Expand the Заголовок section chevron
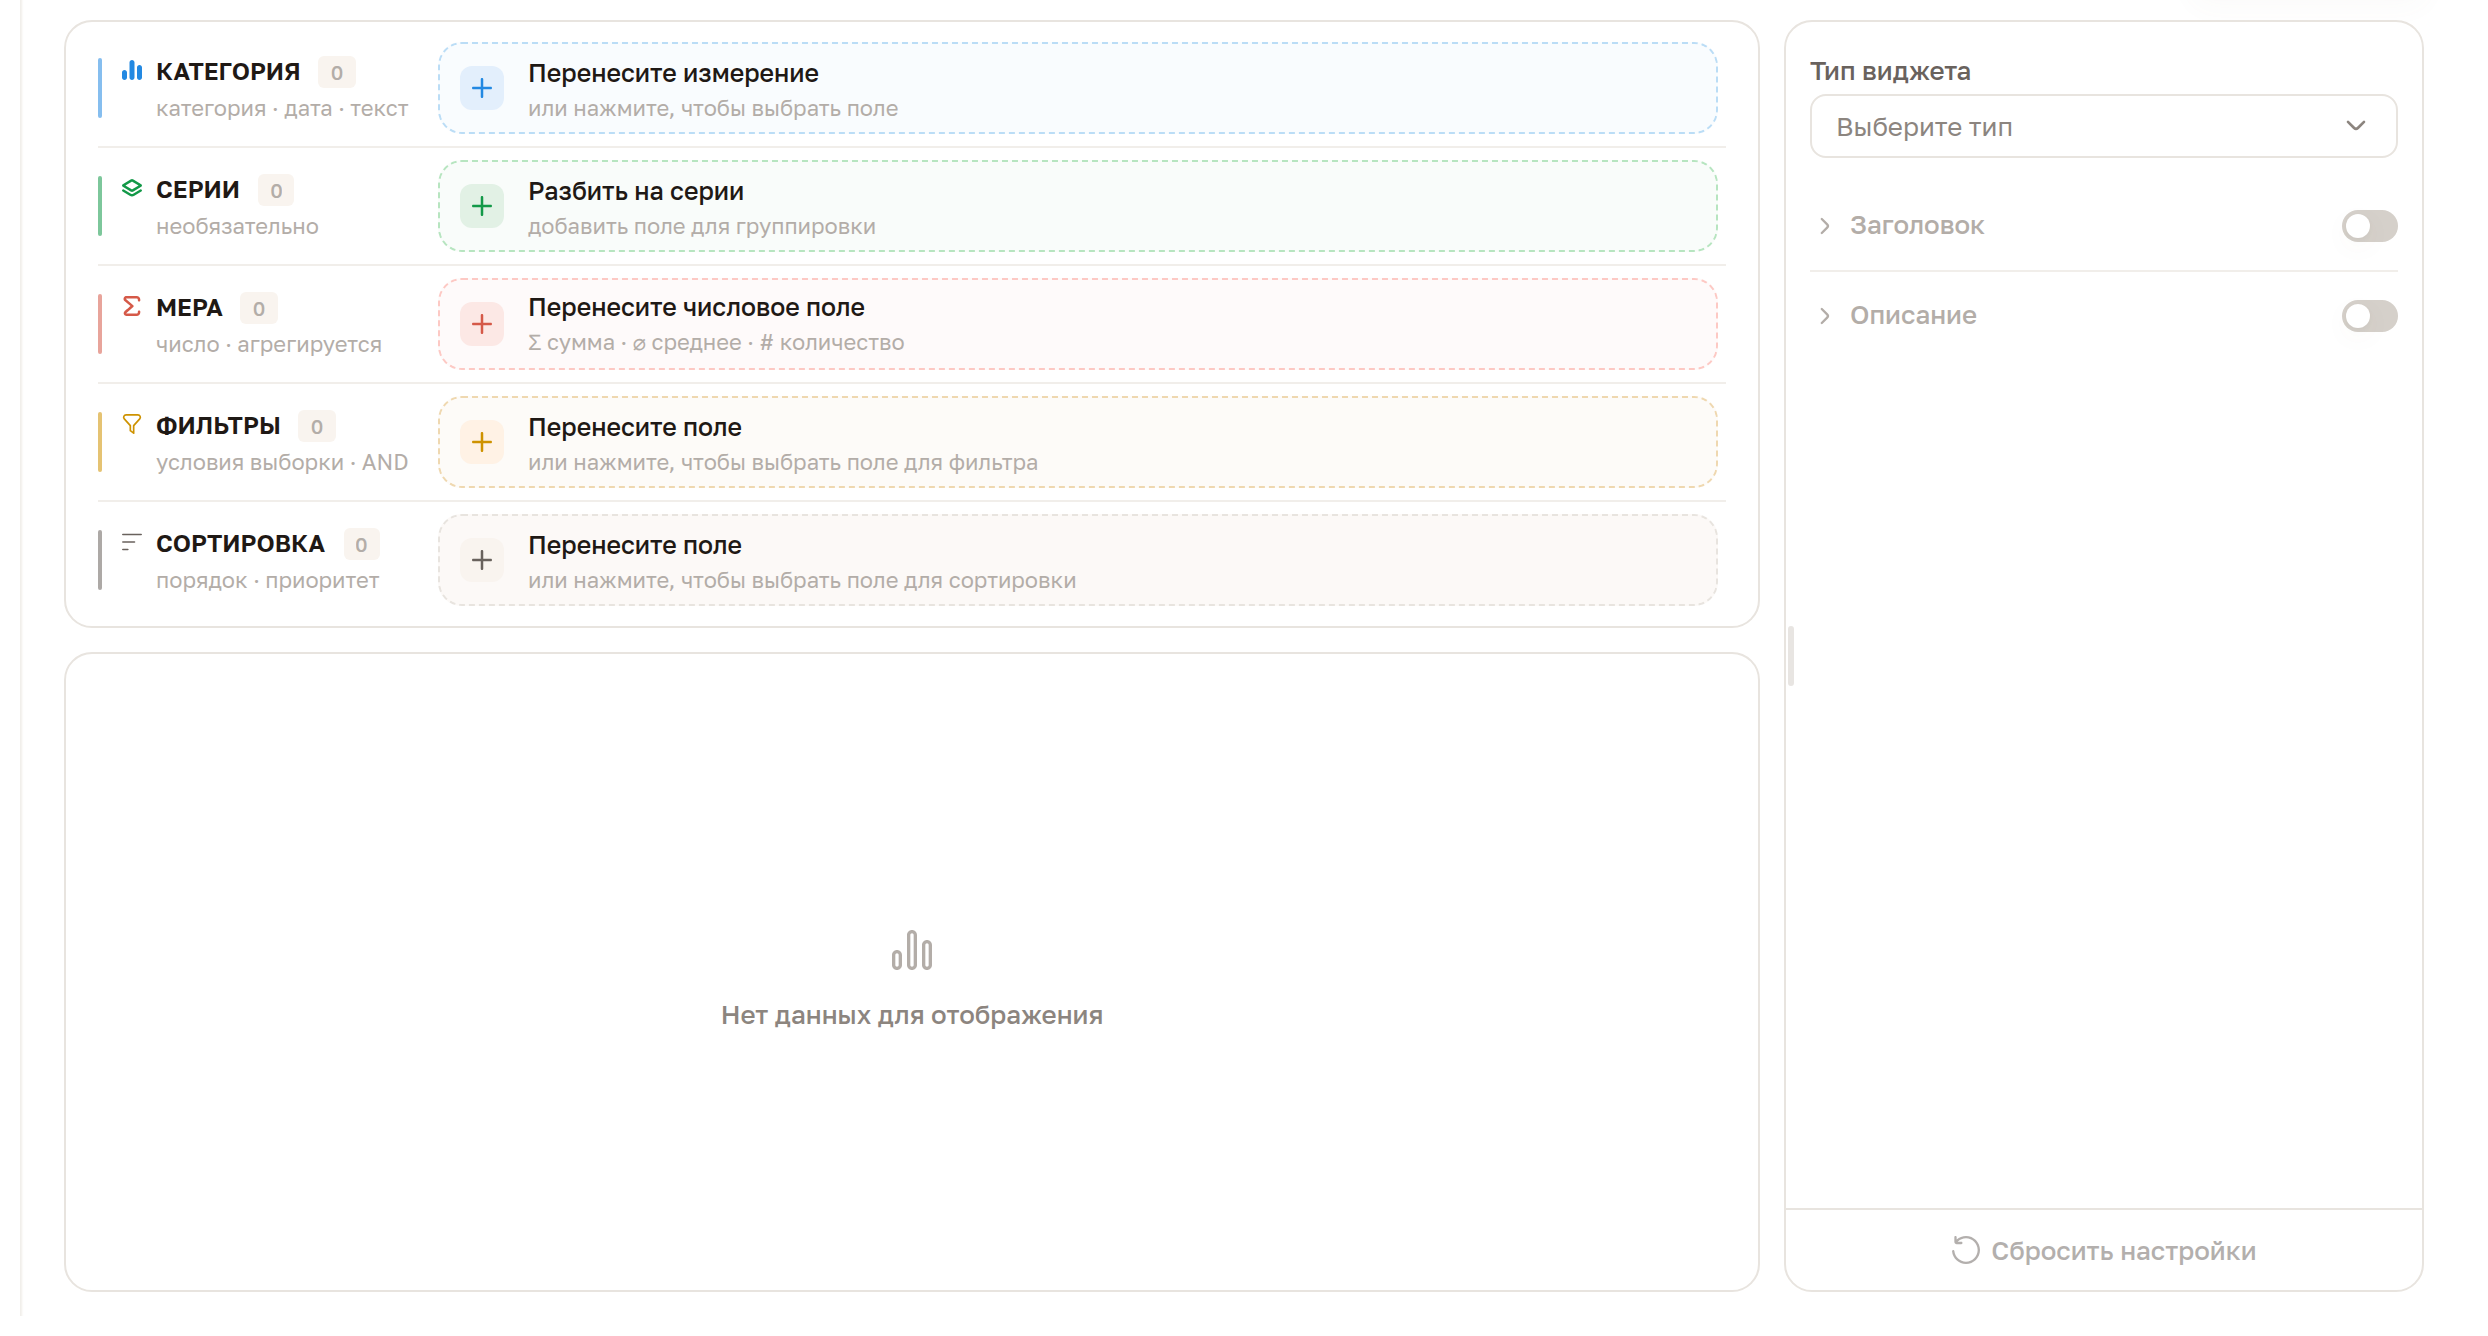Screen dimensions: 2488x1336 (x=1825, y=226)
